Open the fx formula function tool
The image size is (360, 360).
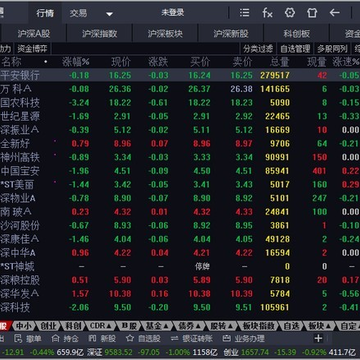pos(267,13)
